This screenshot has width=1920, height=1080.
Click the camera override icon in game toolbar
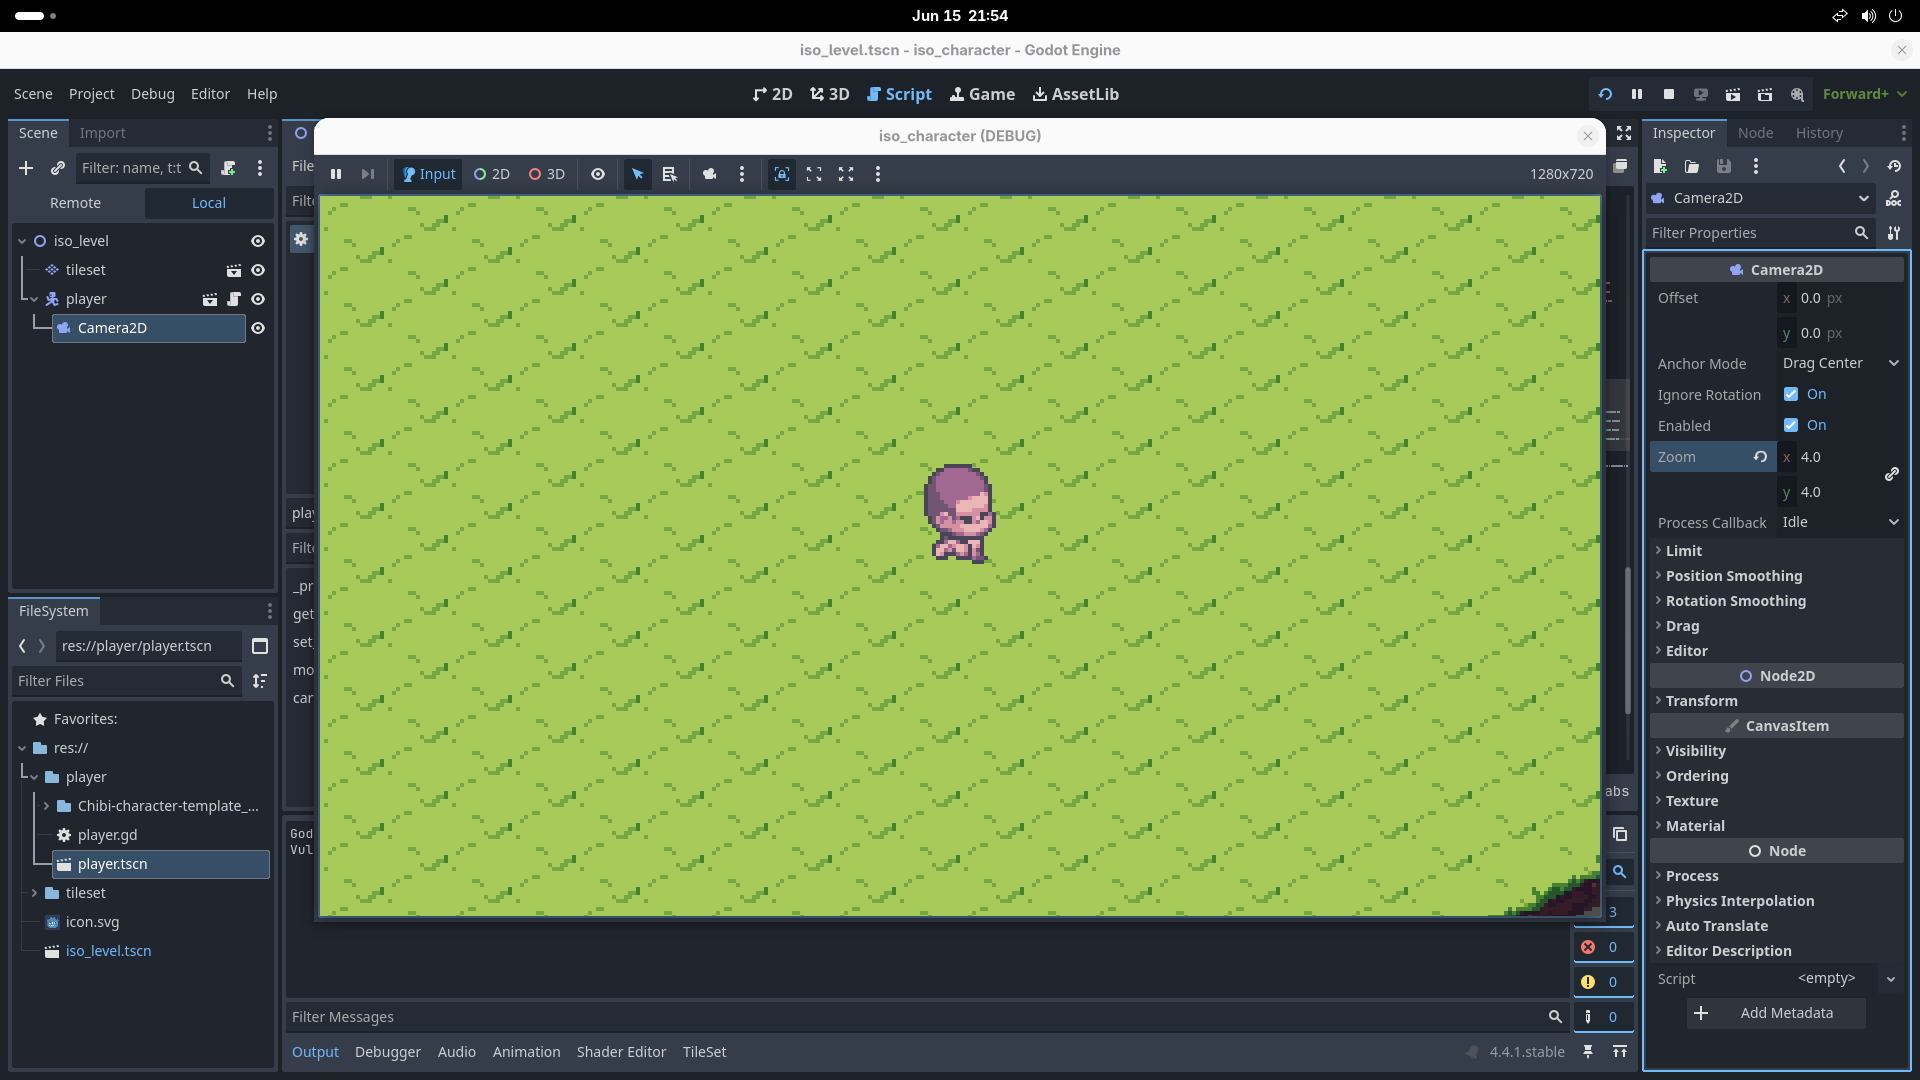(710, 174)
